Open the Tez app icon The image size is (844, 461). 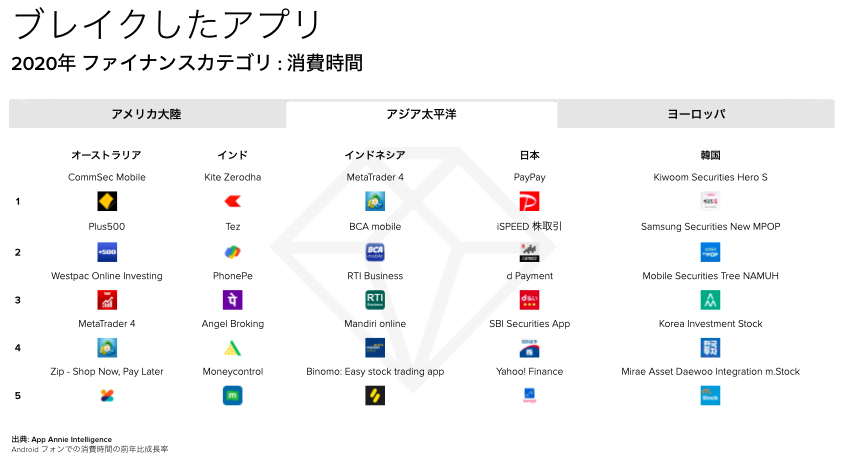point(233,252)
